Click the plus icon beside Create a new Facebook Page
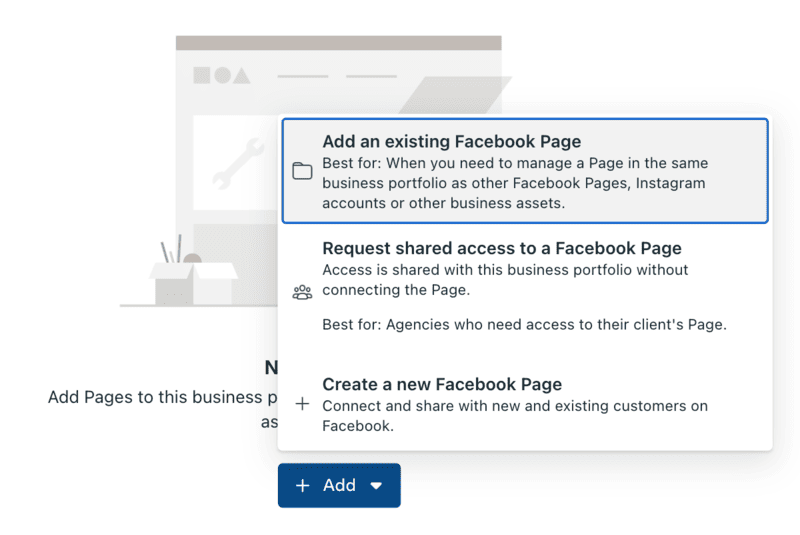 302,405
